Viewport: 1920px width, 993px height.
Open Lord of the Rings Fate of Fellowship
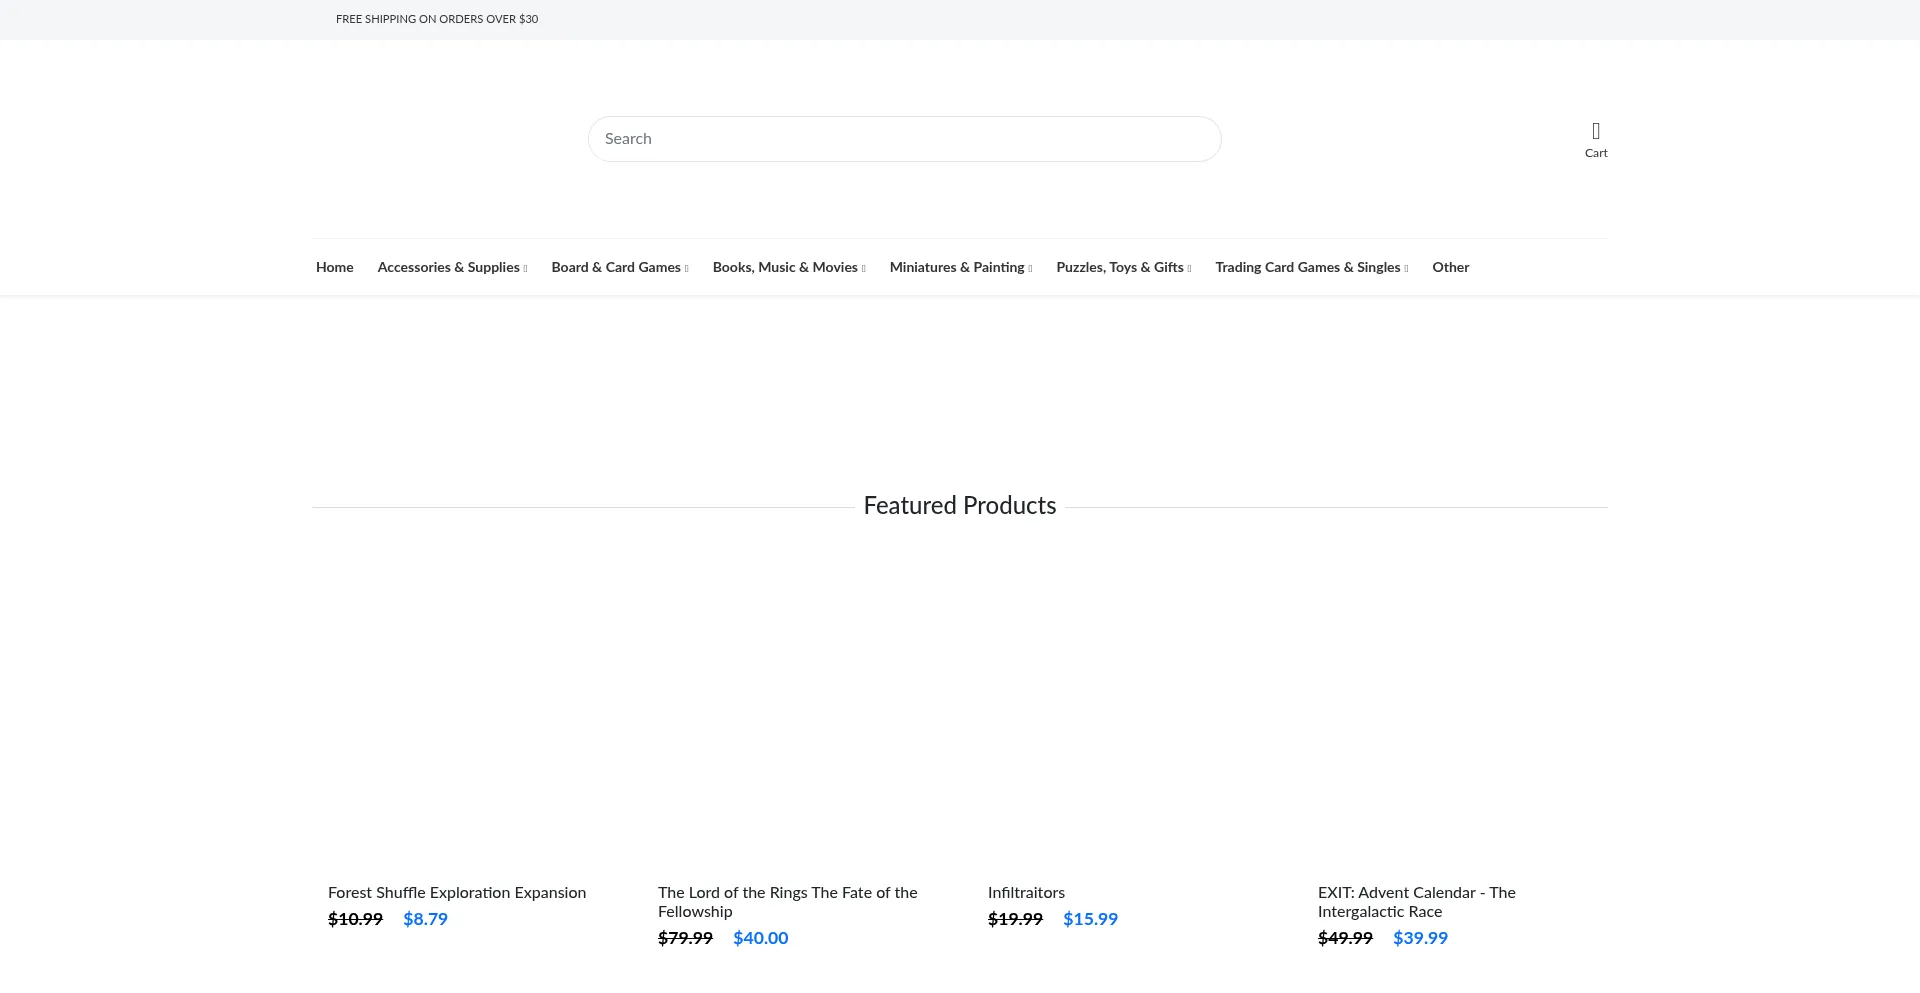pos(787,901)
